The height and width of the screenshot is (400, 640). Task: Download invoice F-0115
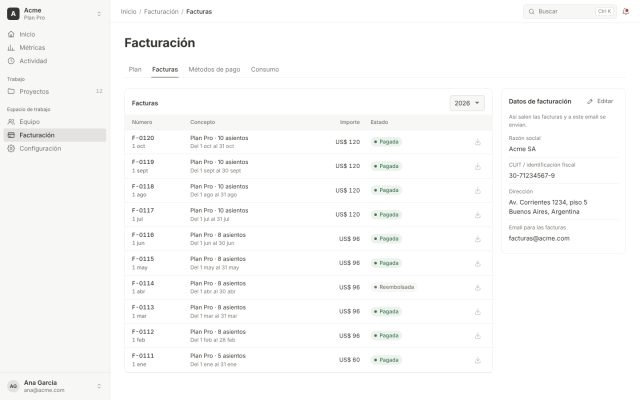(x=478, y=263)
